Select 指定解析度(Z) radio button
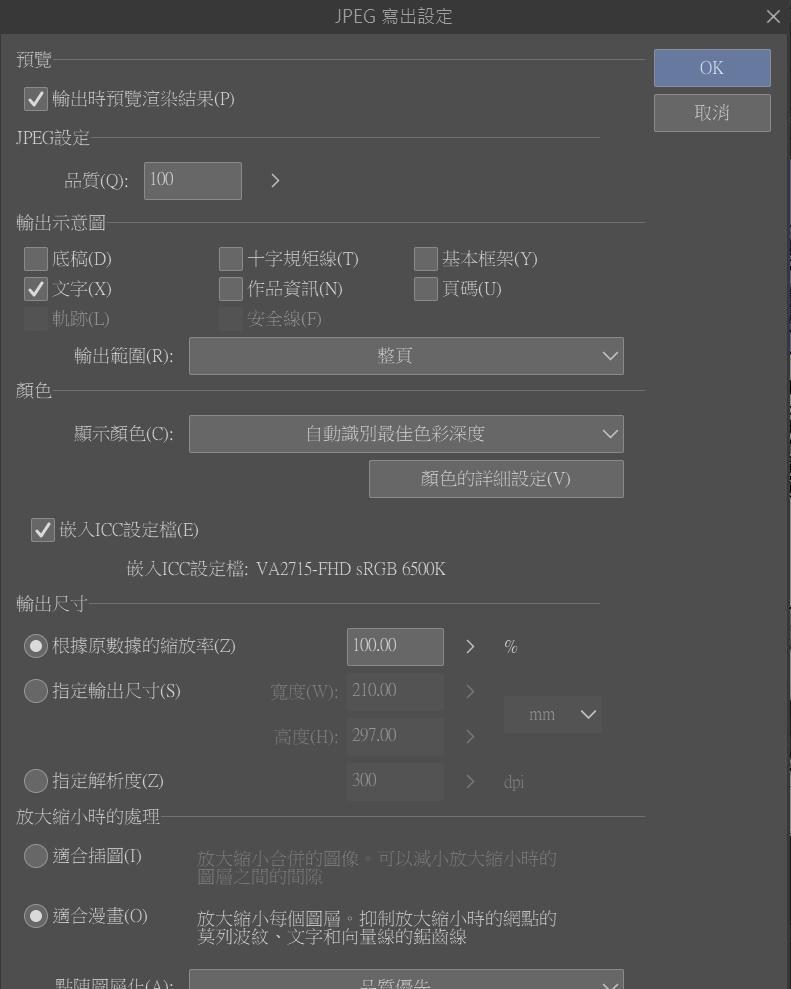The image size is (791, 989). [36, 781]
